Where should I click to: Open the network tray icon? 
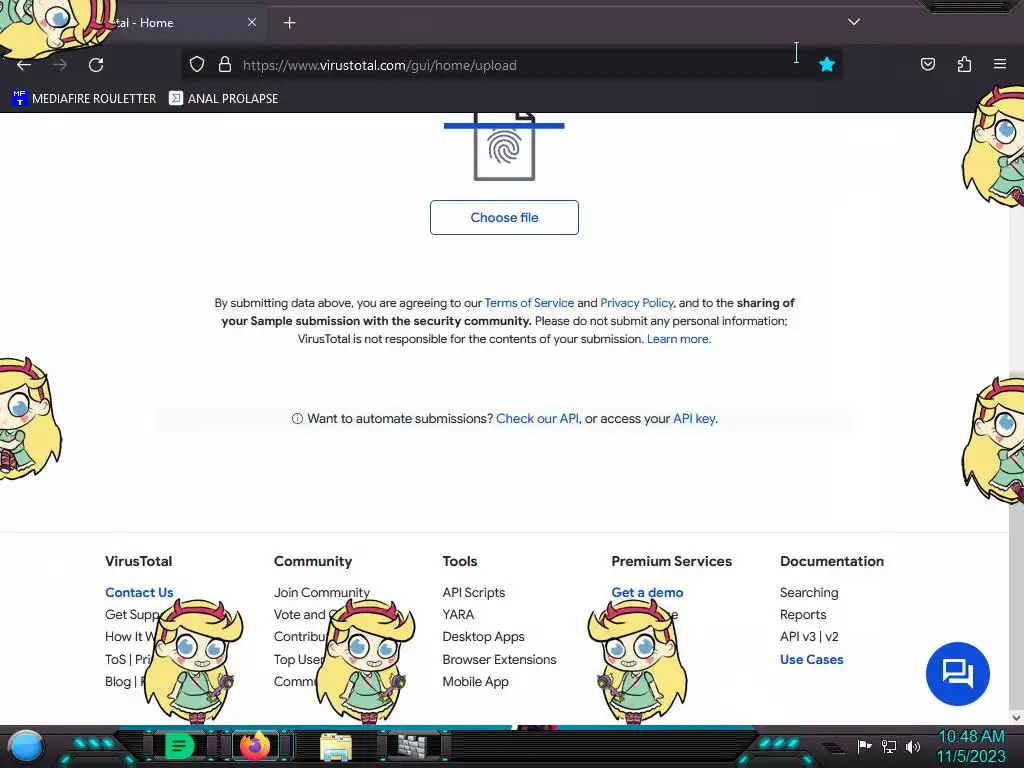889,746
